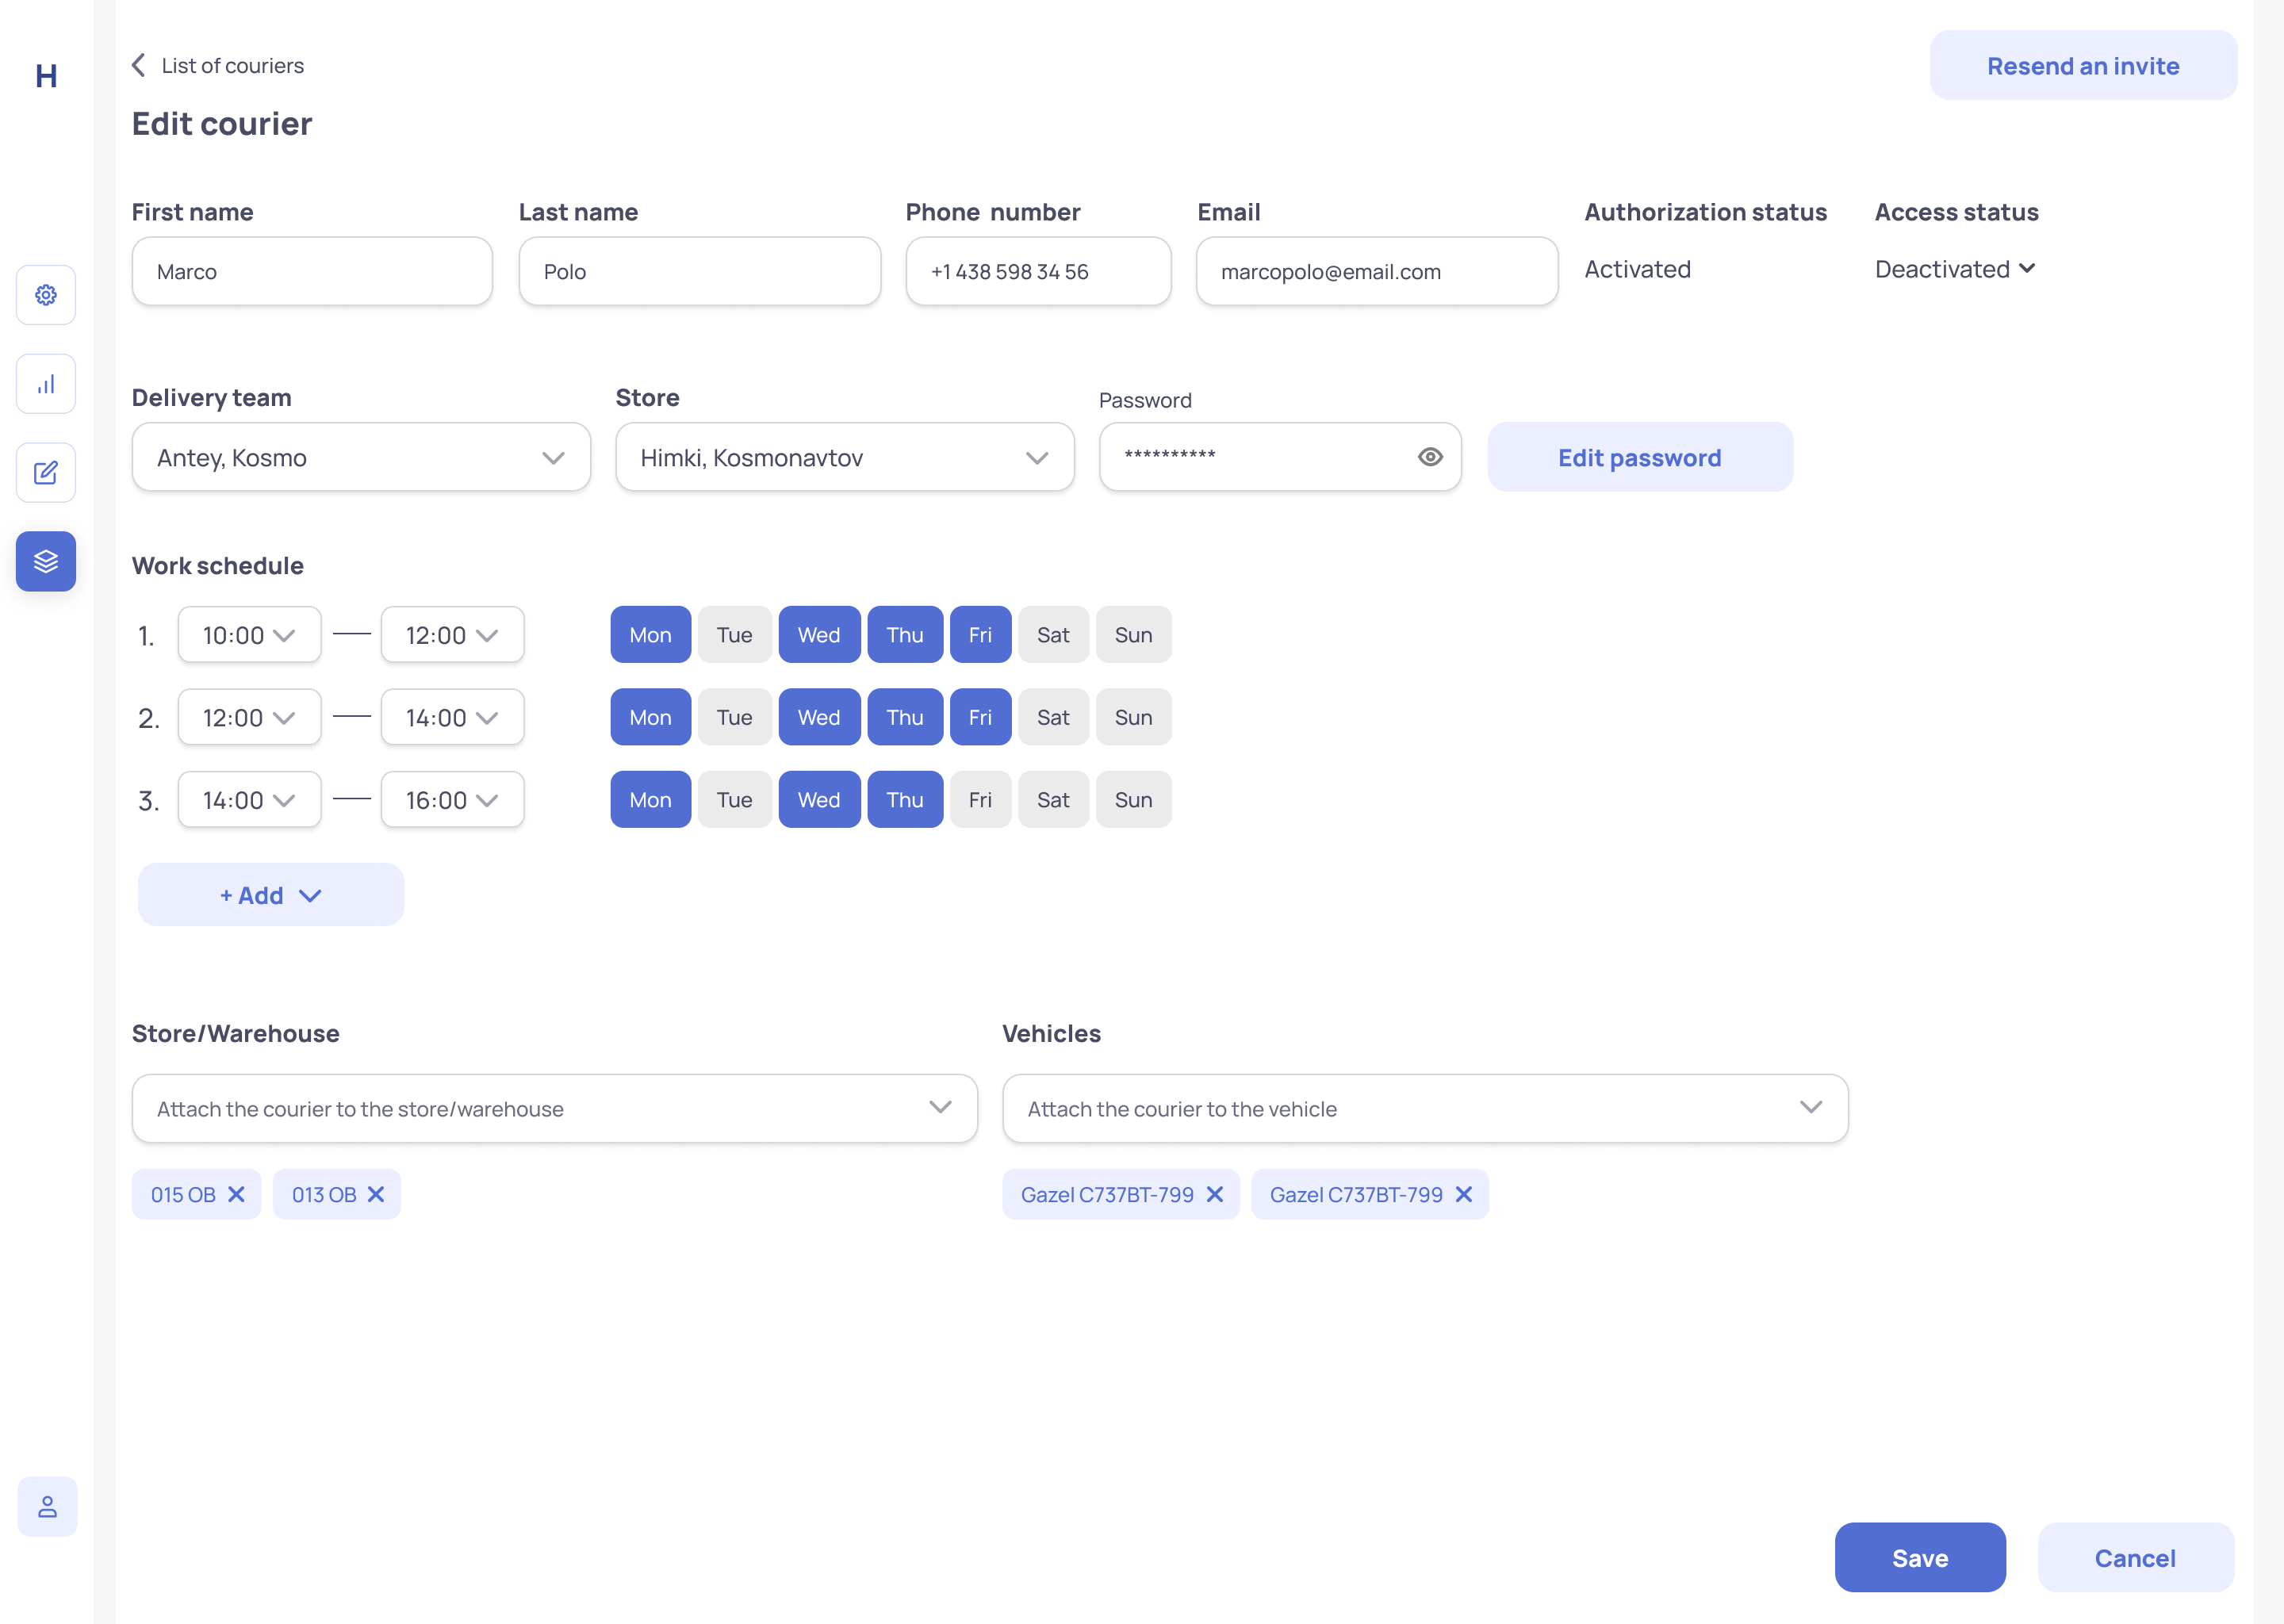
Task: Open the row 2 end time 14:00 dropdown
Action: (452, 717)
